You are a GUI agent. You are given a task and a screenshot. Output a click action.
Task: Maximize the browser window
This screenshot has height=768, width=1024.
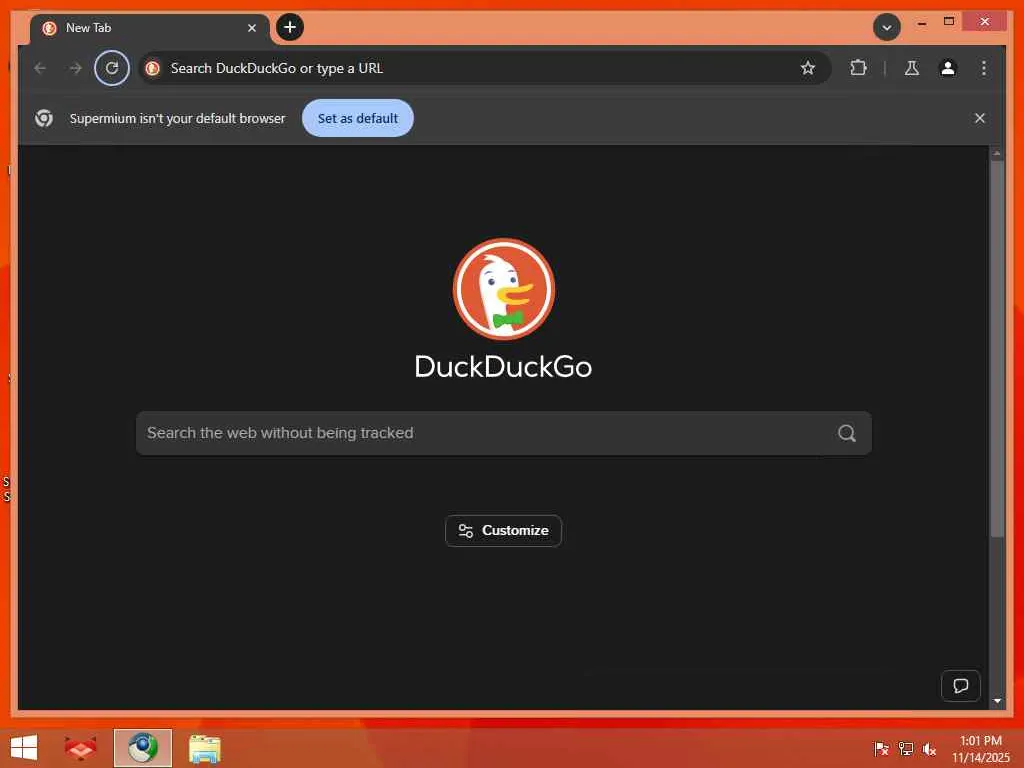[x=949, y=22]
